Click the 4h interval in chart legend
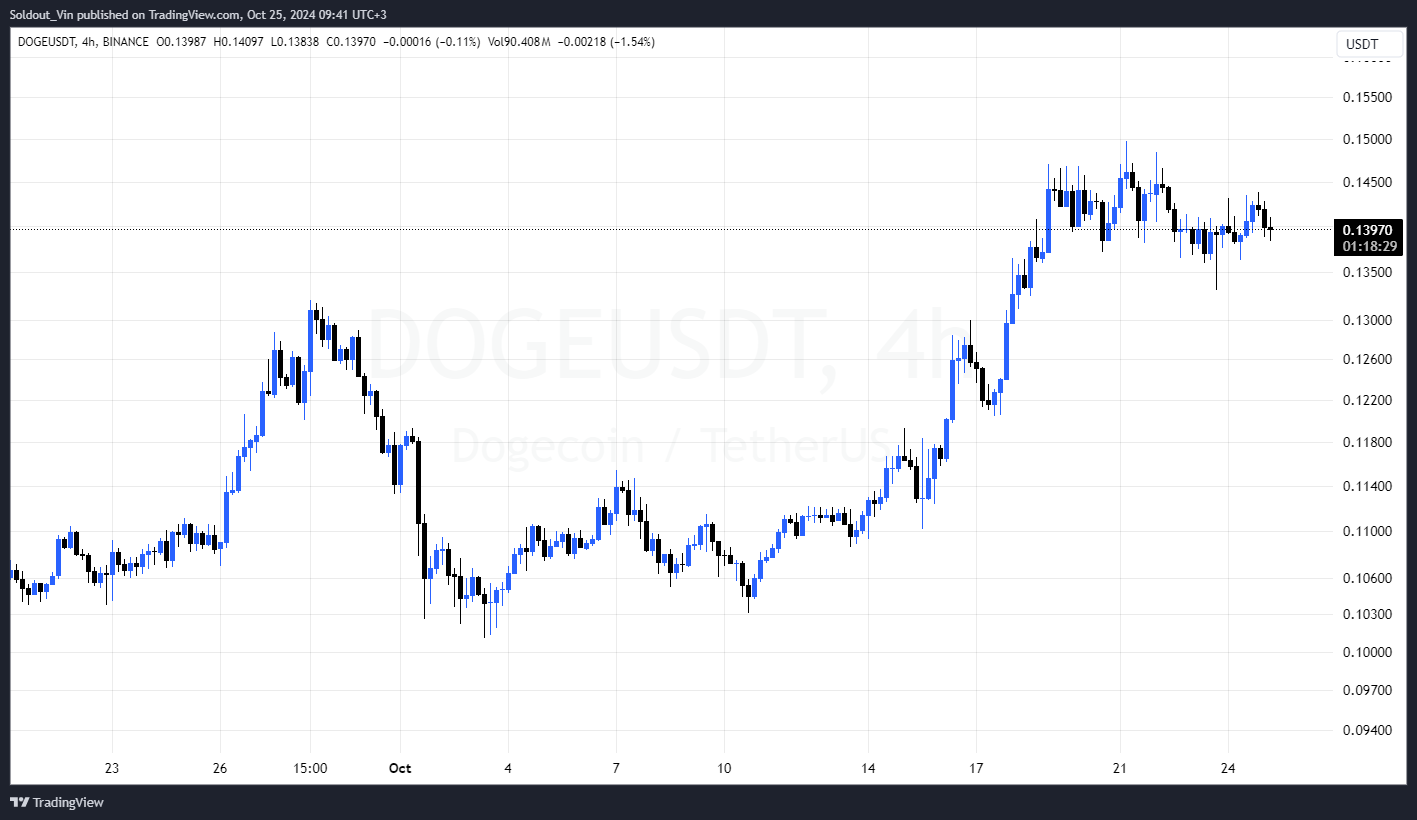The height and width of the screenshot is (820, 1417). (x=89, y=42)
